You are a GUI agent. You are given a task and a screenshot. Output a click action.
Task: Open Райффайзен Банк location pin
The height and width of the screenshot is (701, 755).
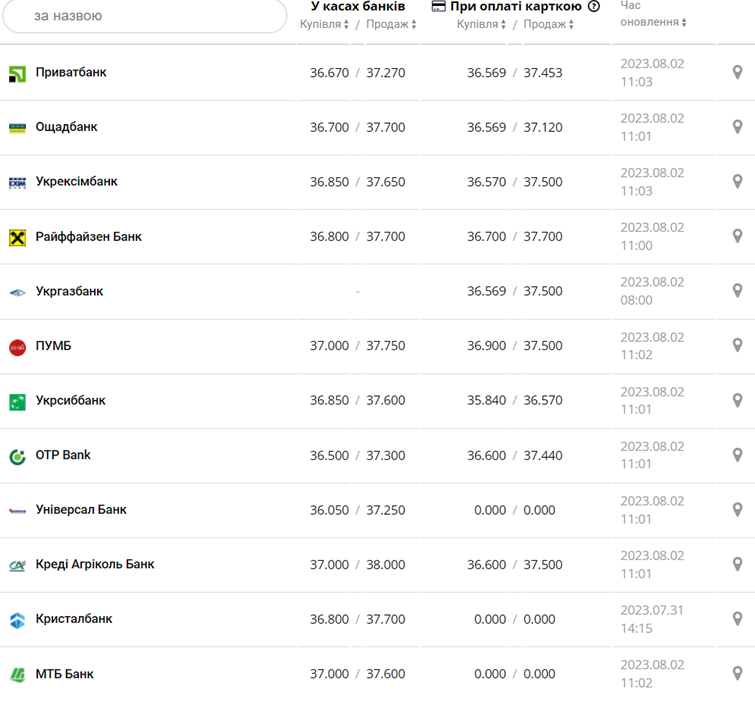coord(738,236)
